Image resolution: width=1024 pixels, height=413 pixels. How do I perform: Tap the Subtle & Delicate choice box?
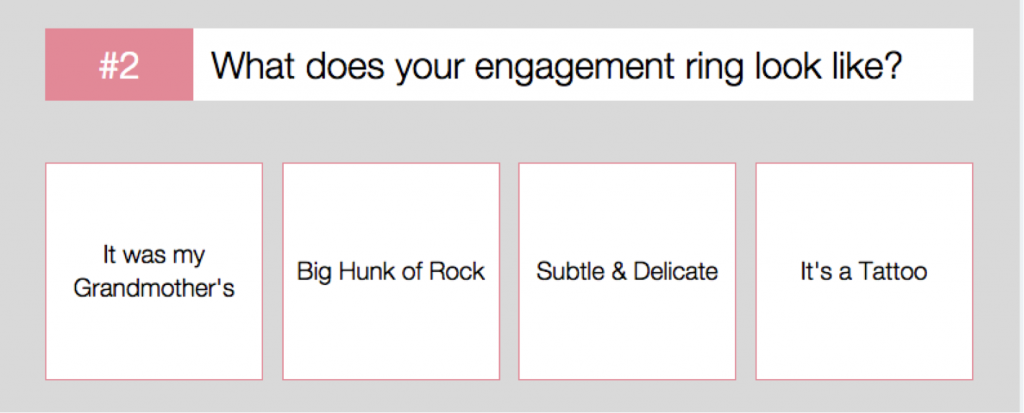[x=627, y=271]
